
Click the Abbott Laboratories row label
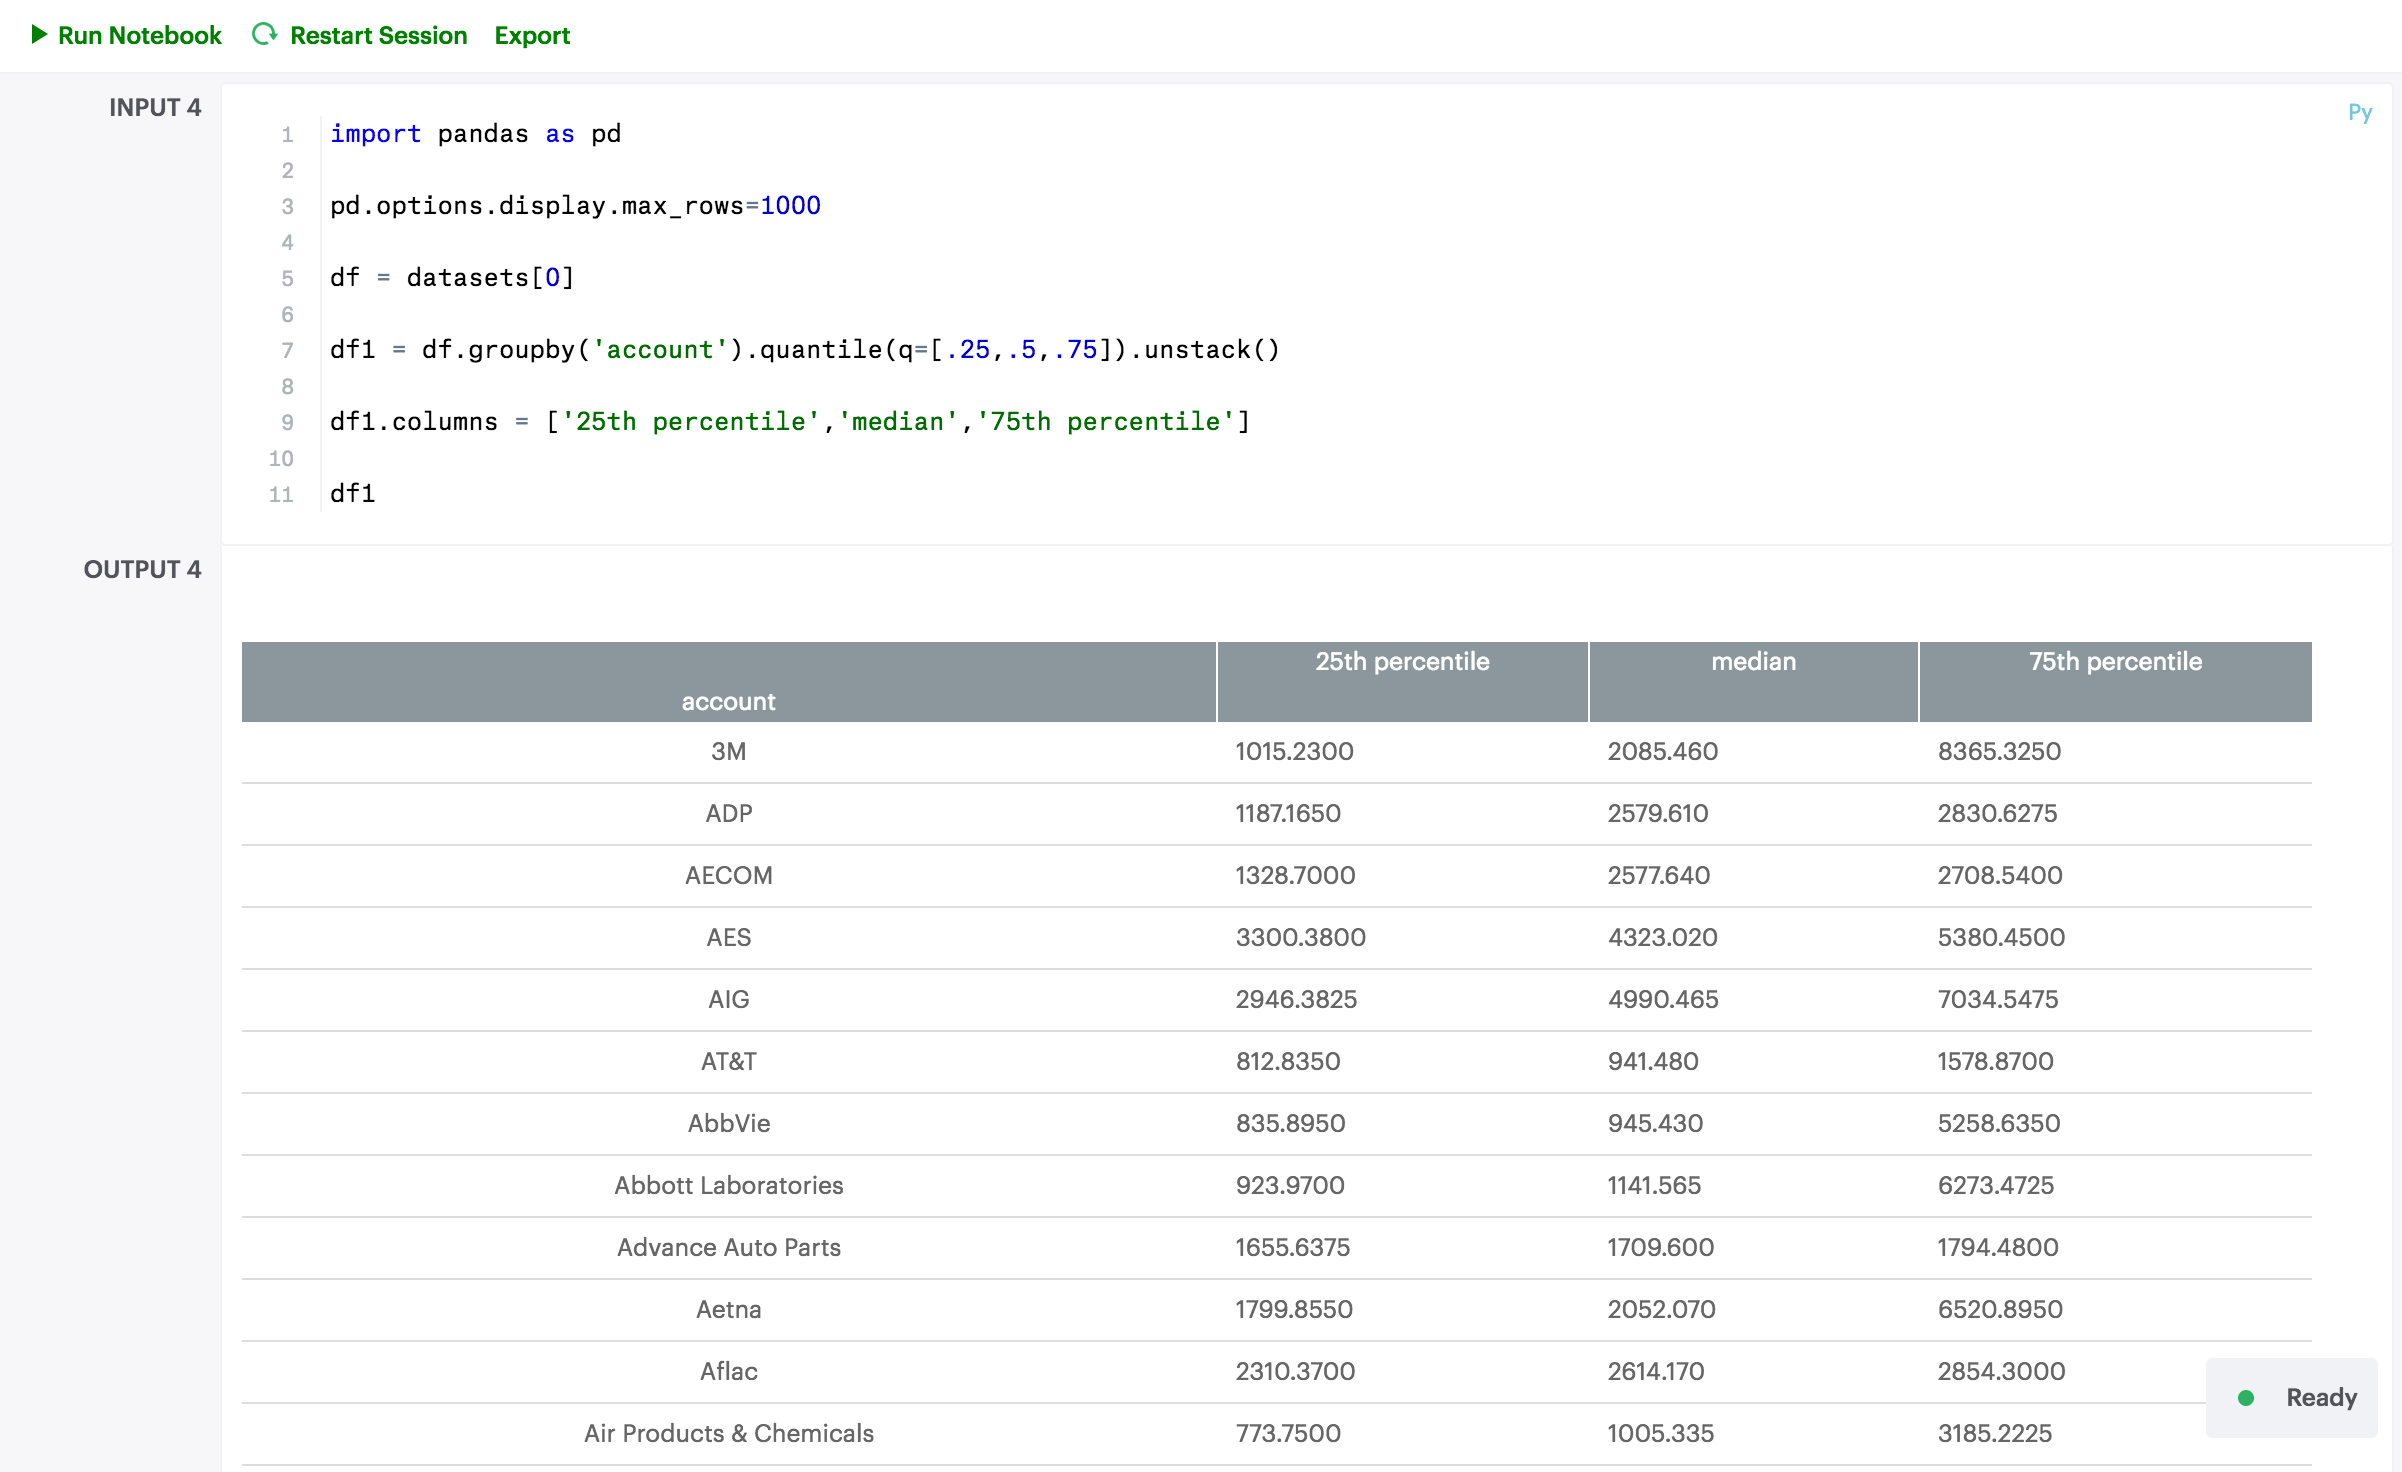[x=728, y=1185]
